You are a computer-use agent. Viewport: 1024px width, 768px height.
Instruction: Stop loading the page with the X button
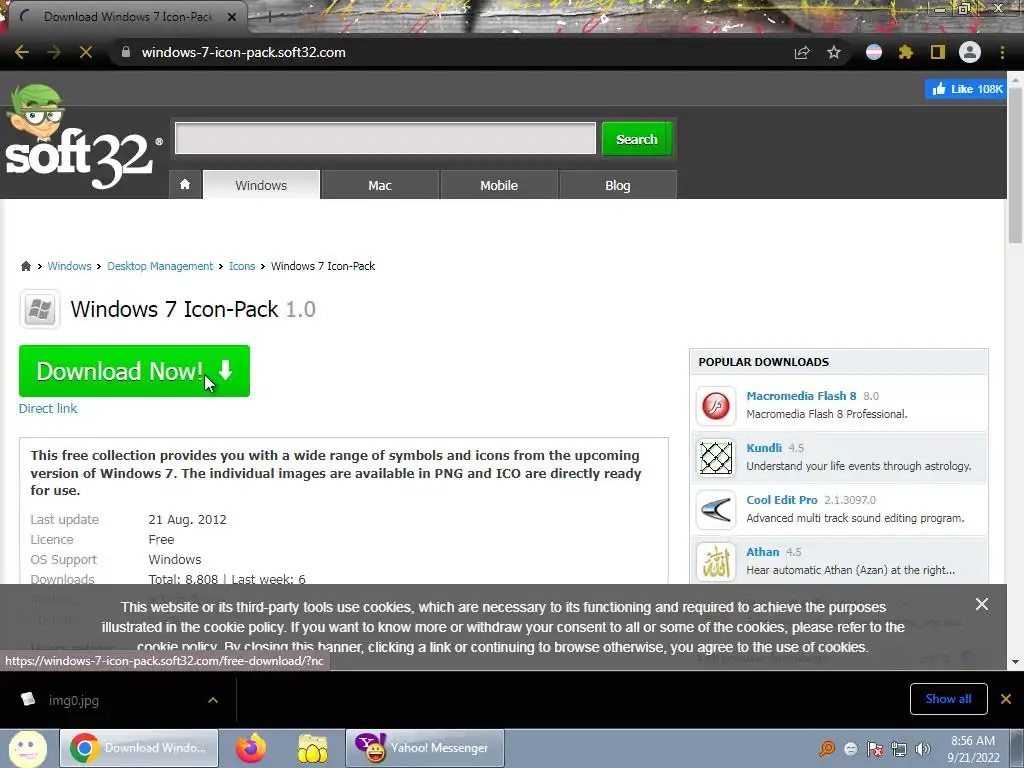pos(86,52)
